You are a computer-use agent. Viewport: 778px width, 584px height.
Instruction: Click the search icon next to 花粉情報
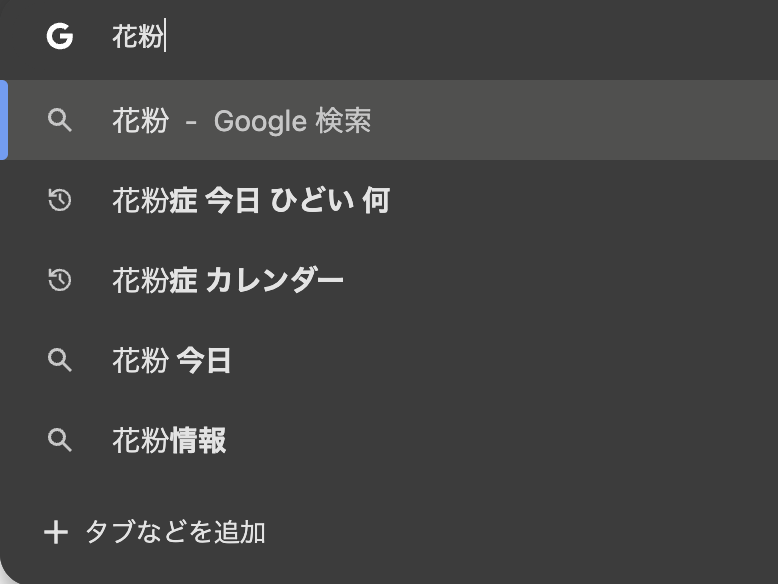[60, 440]
